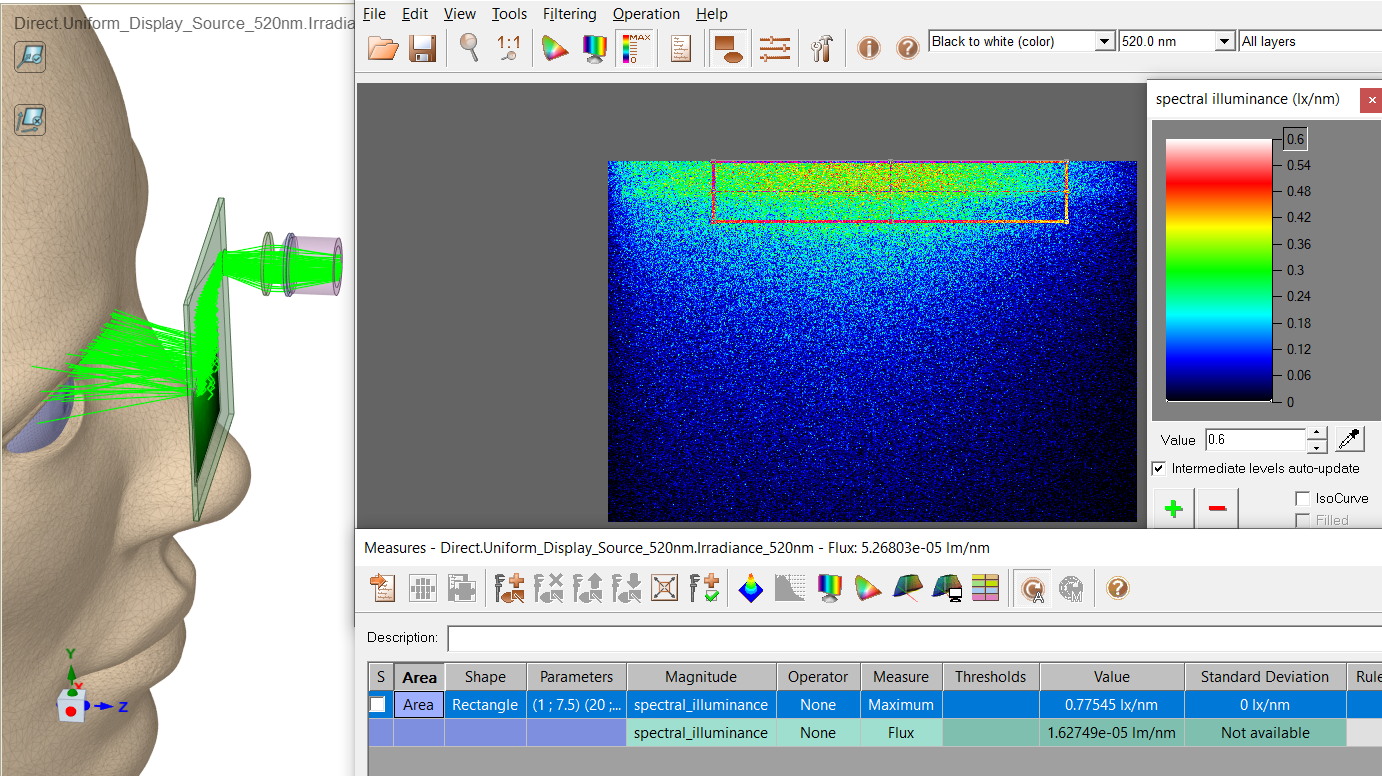Select the 0.77545 lx/nm value cell
1382x776 pixels.
click(1112, 705)
